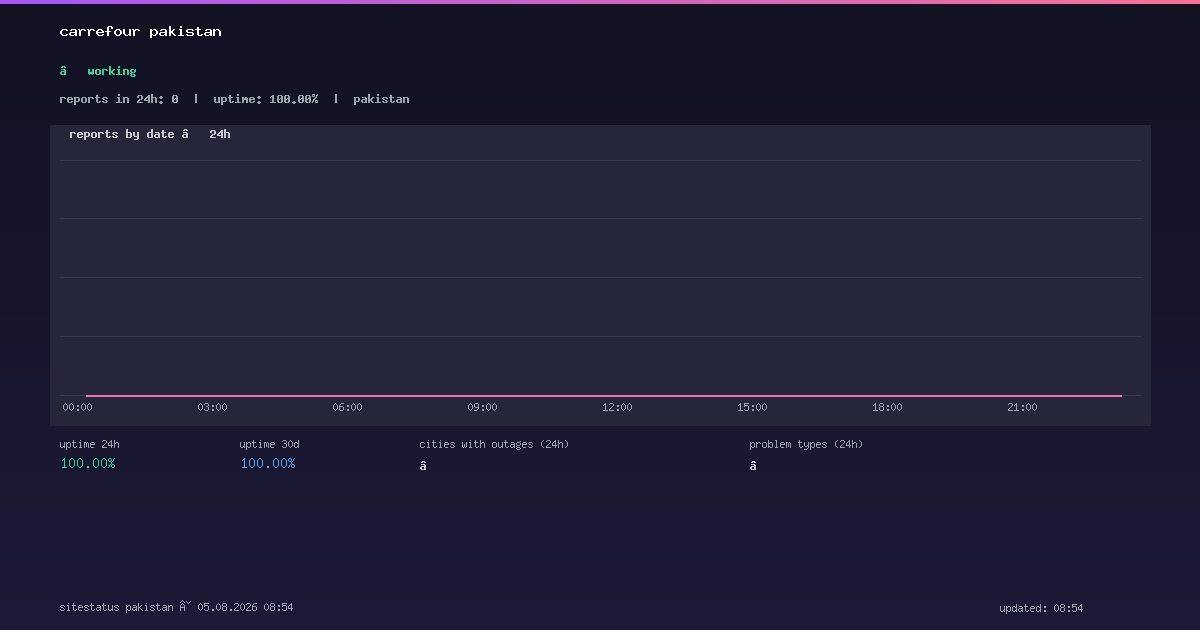Click the reports by date heading

pos(122,134)
